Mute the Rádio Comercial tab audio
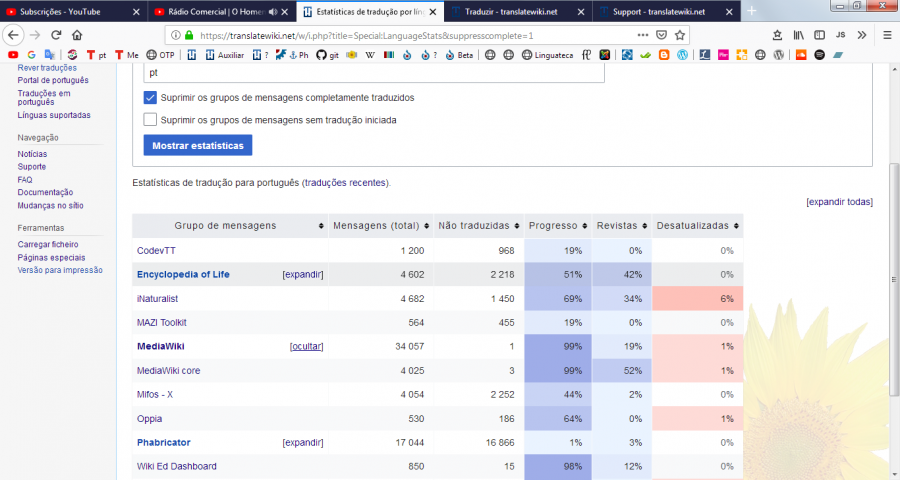The width and height of the screenshot is (900, 480). tap(273, 11)
